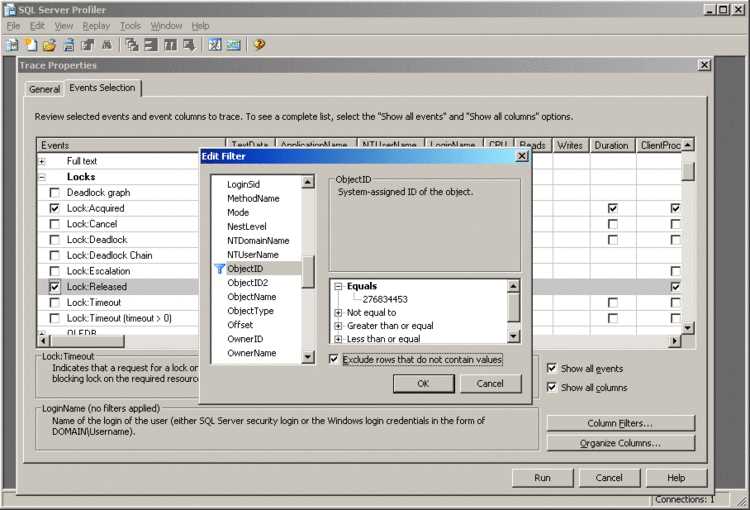The height and width of the screenshot is (510, 750).
Task: Click the column list scroll-down arrow
Action: [308, 357]
